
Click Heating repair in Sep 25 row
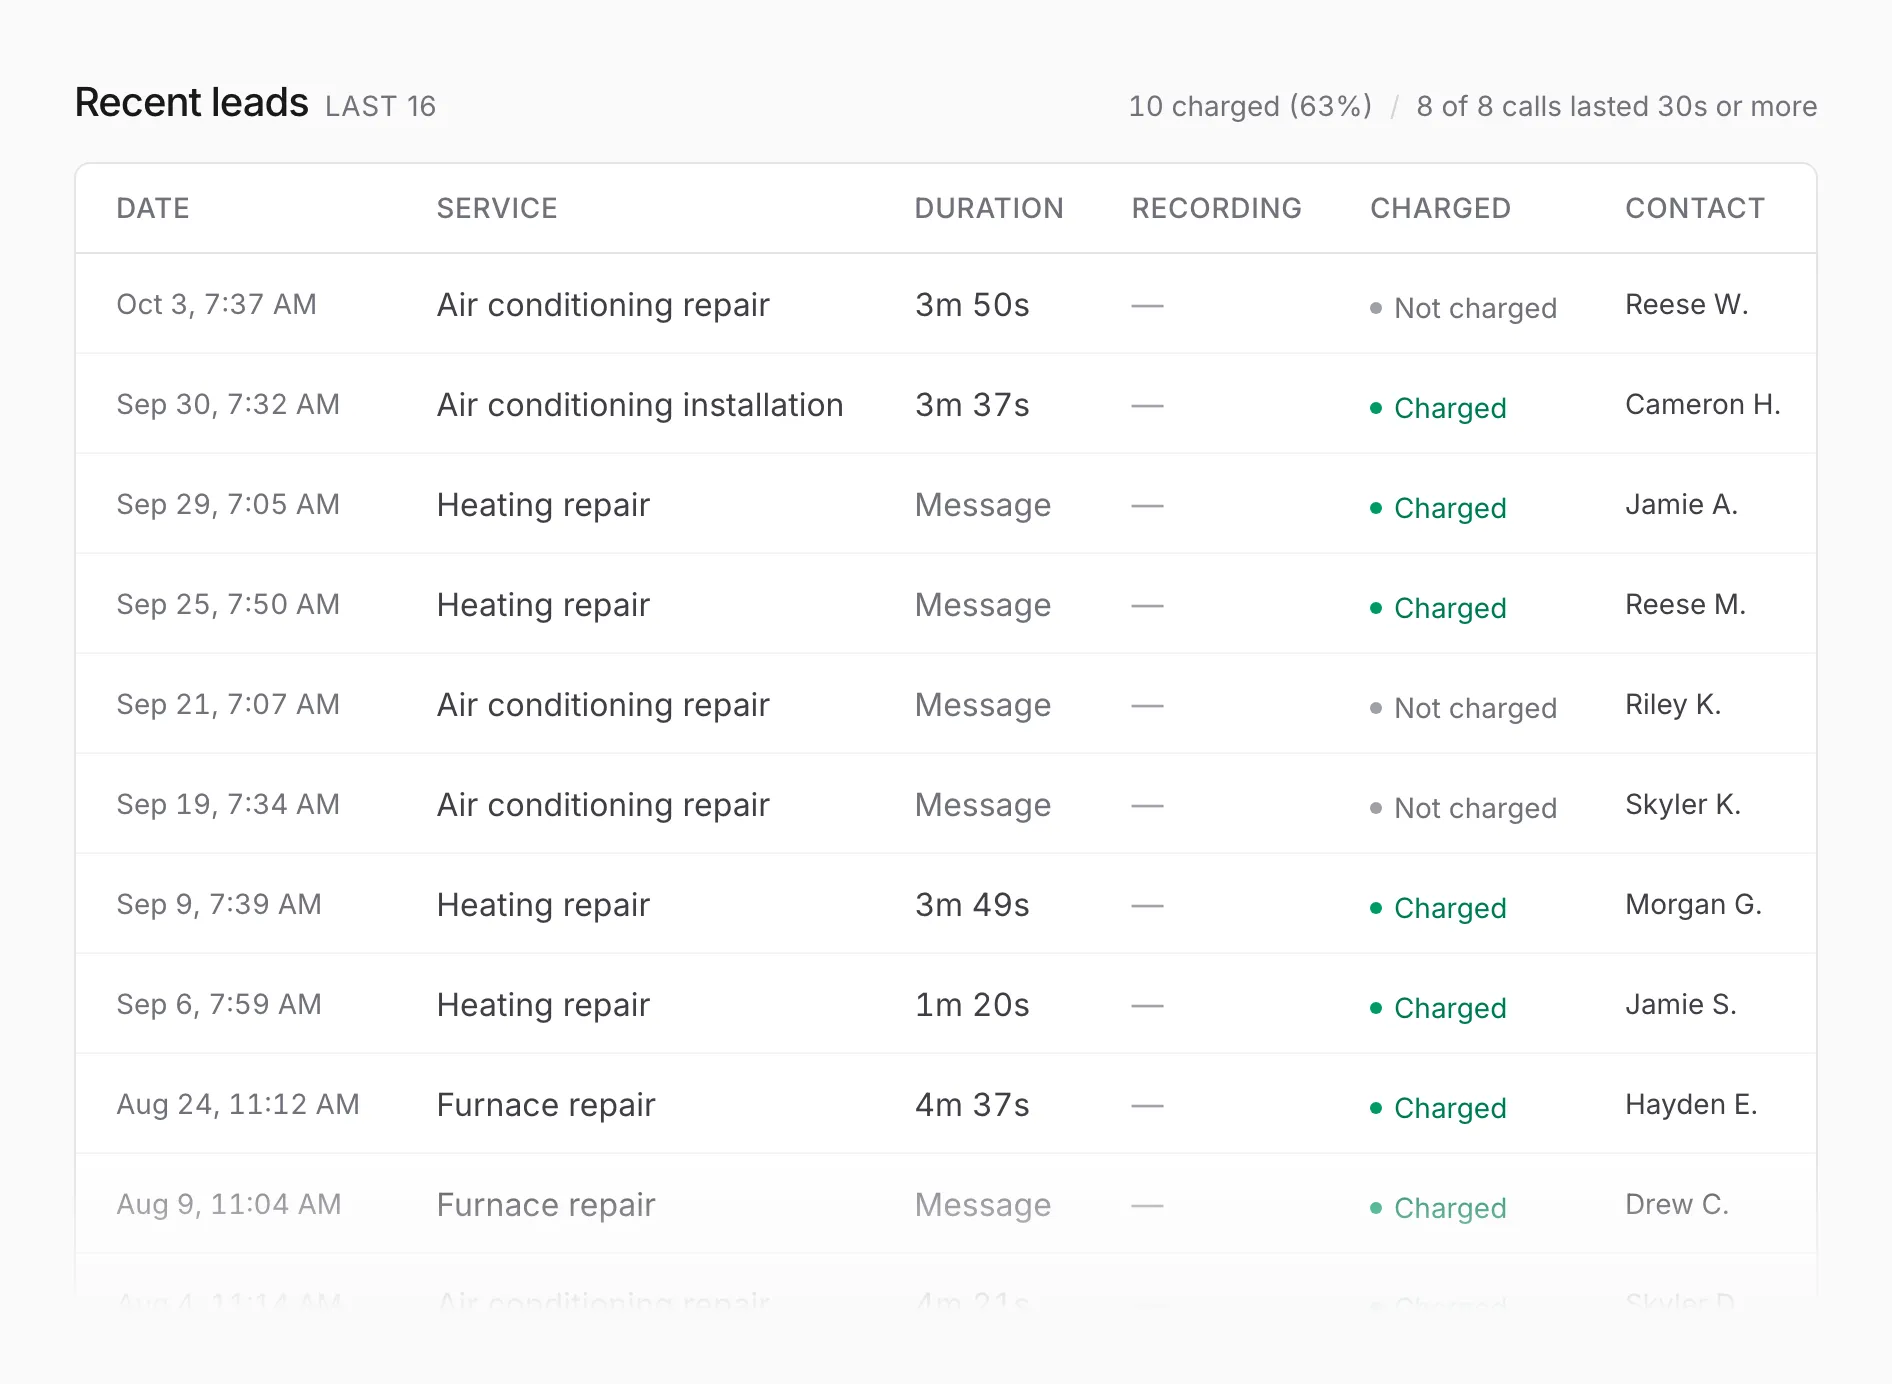[543, 605]
